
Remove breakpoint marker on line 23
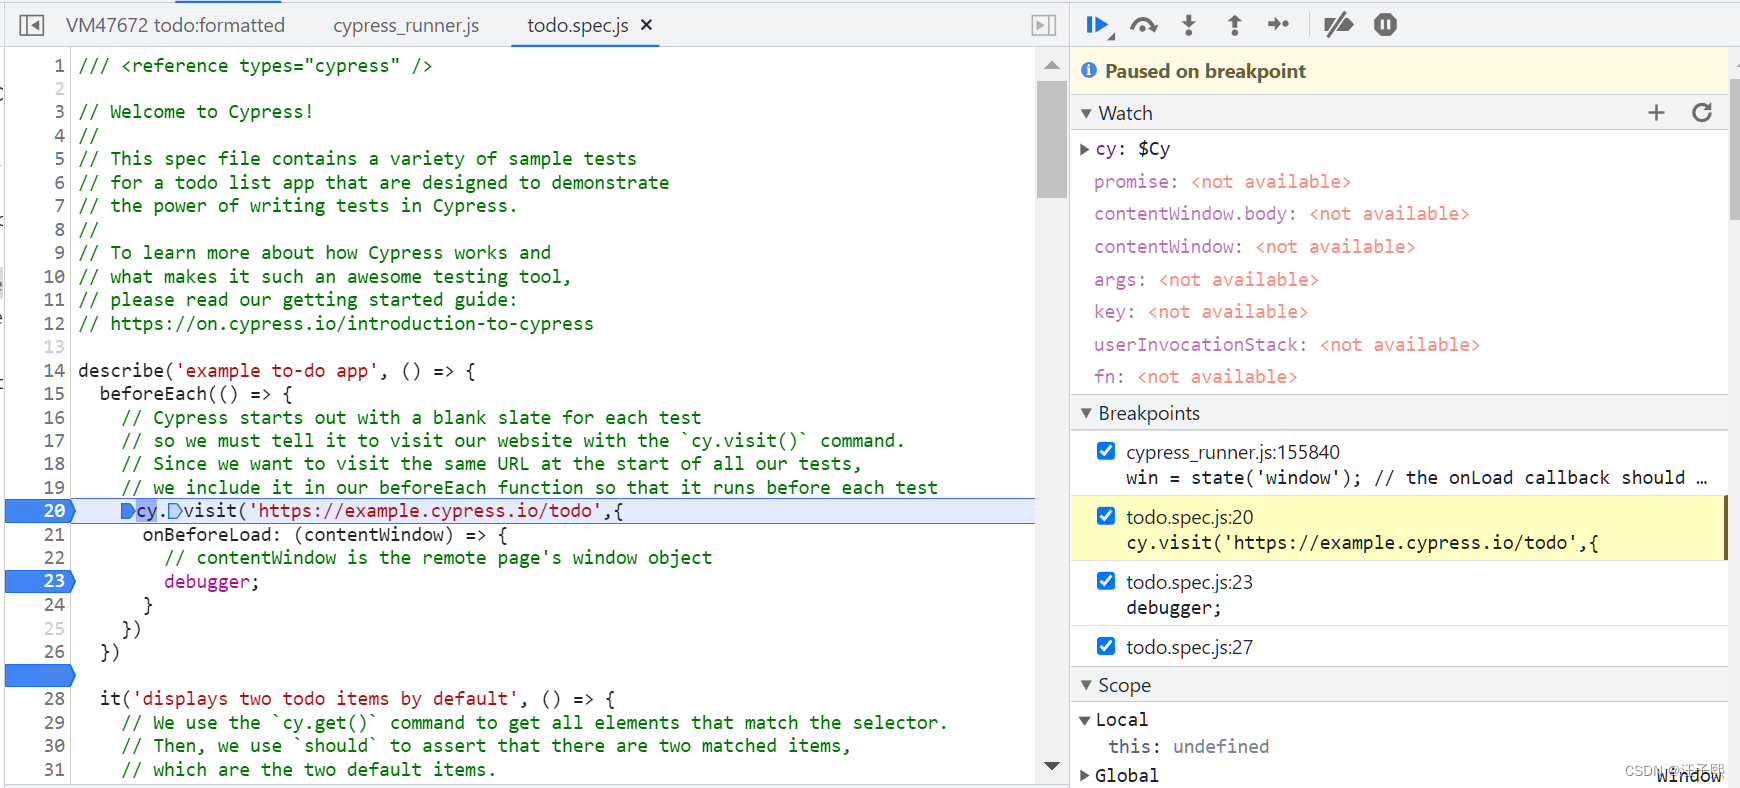coord(40,581)
